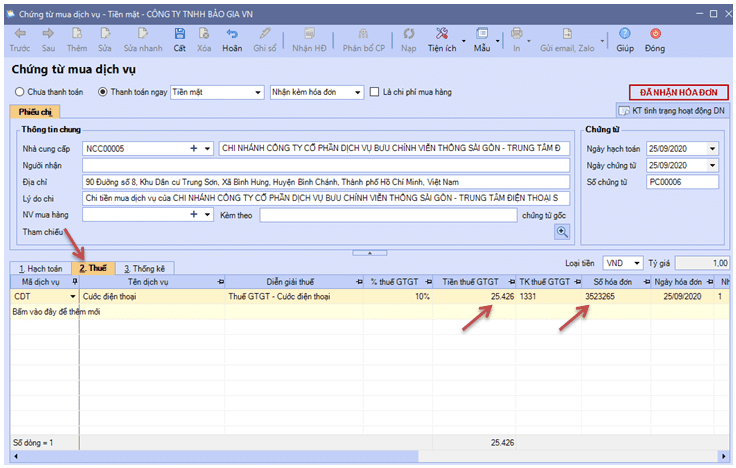
Task: Click the plus icon next to supplier code
Action: click(x=194, y=148)
